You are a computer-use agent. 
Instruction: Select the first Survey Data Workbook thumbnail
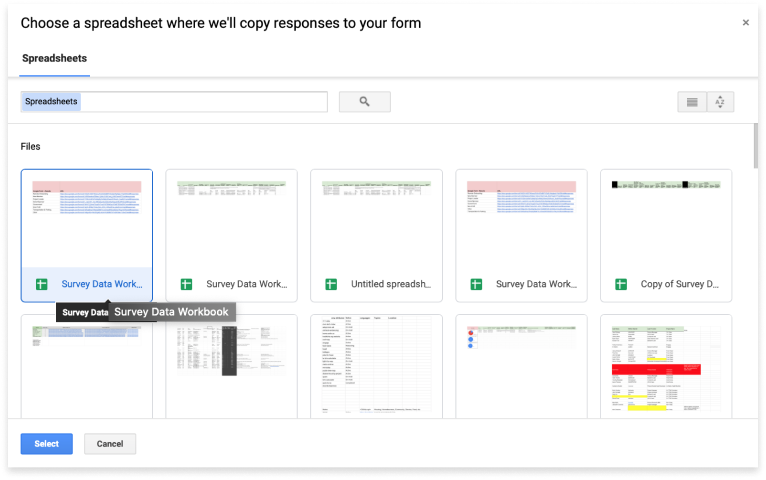tap(87, 220)
